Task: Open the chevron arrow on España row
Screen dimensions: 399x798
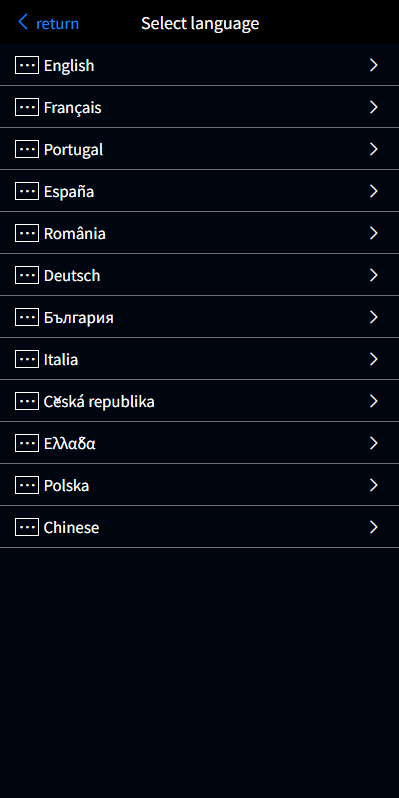Action: (374, 191)
